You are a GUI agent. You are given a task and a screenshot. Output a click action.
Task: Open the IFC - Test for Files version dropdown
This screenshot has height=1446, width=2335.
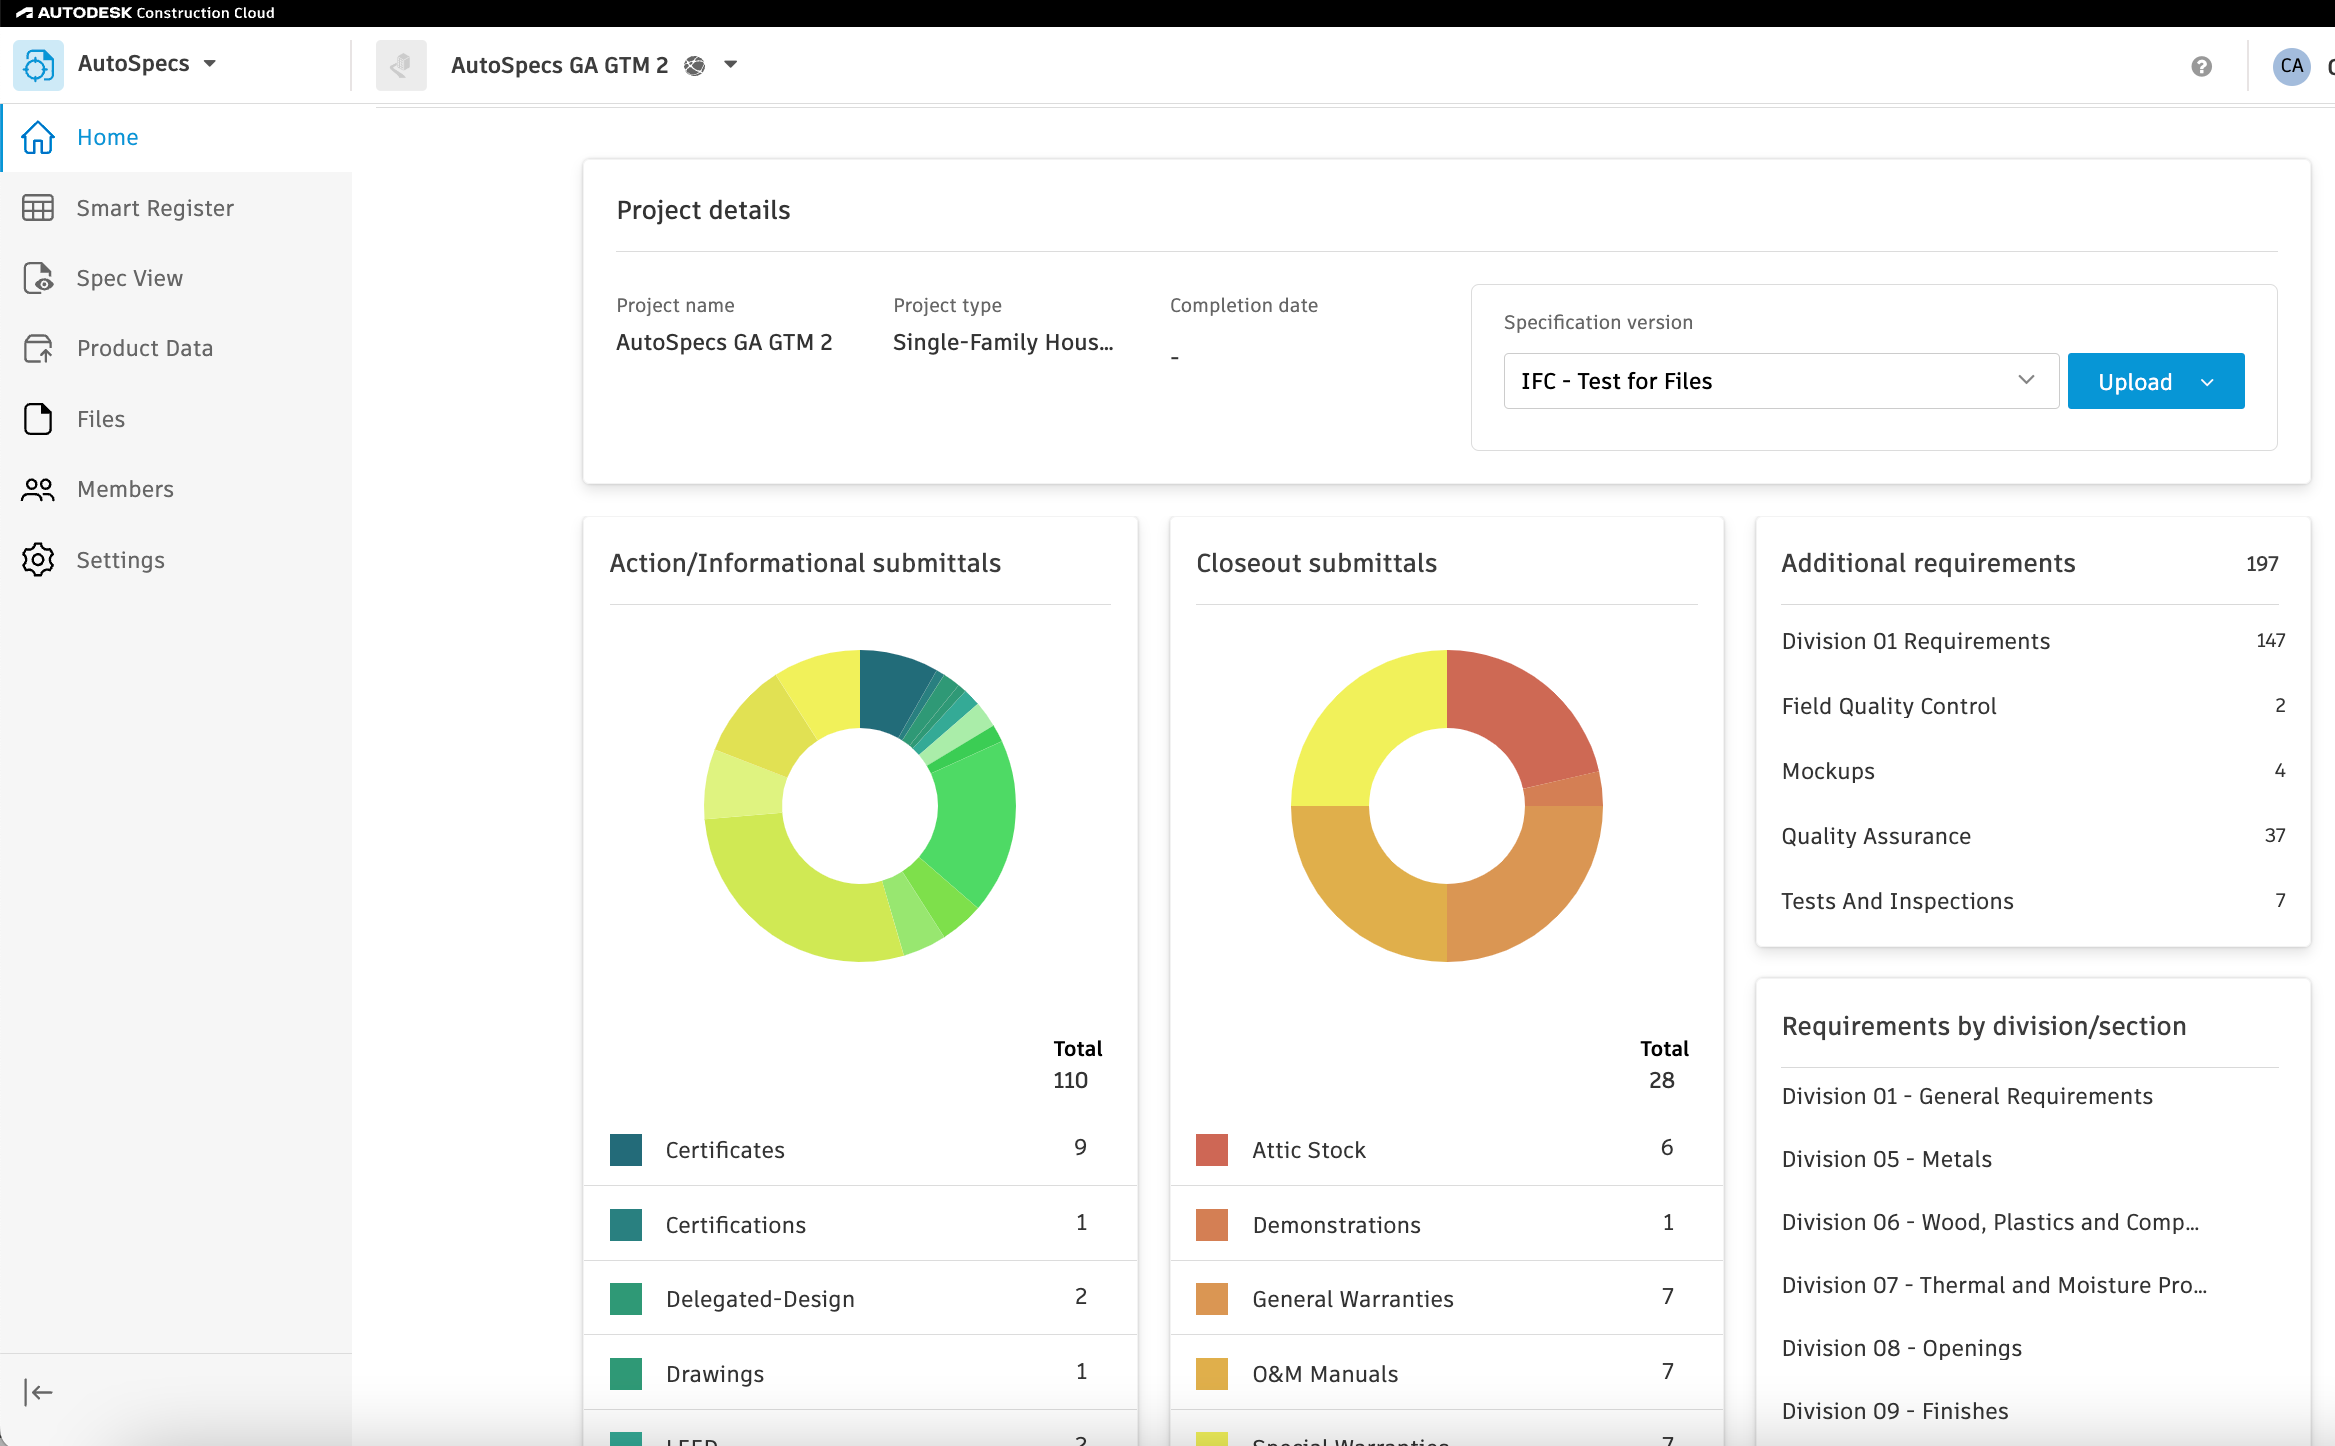1781,381
